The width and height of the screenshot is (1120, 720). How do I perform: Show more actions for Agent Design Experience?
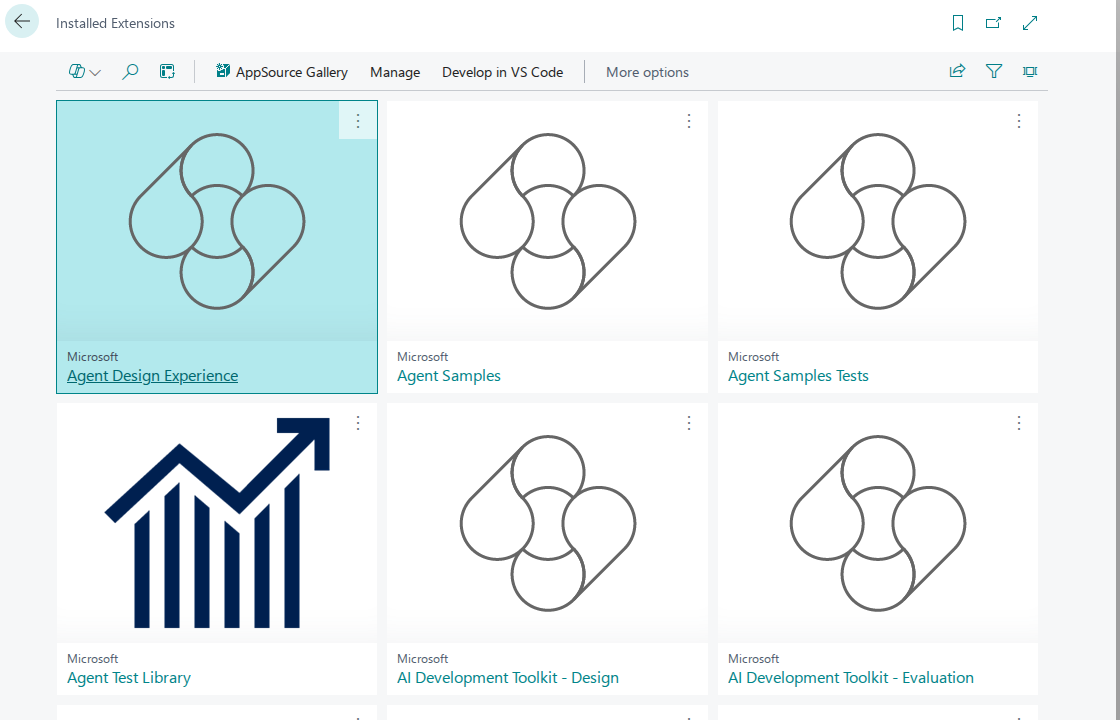point(358,121)
